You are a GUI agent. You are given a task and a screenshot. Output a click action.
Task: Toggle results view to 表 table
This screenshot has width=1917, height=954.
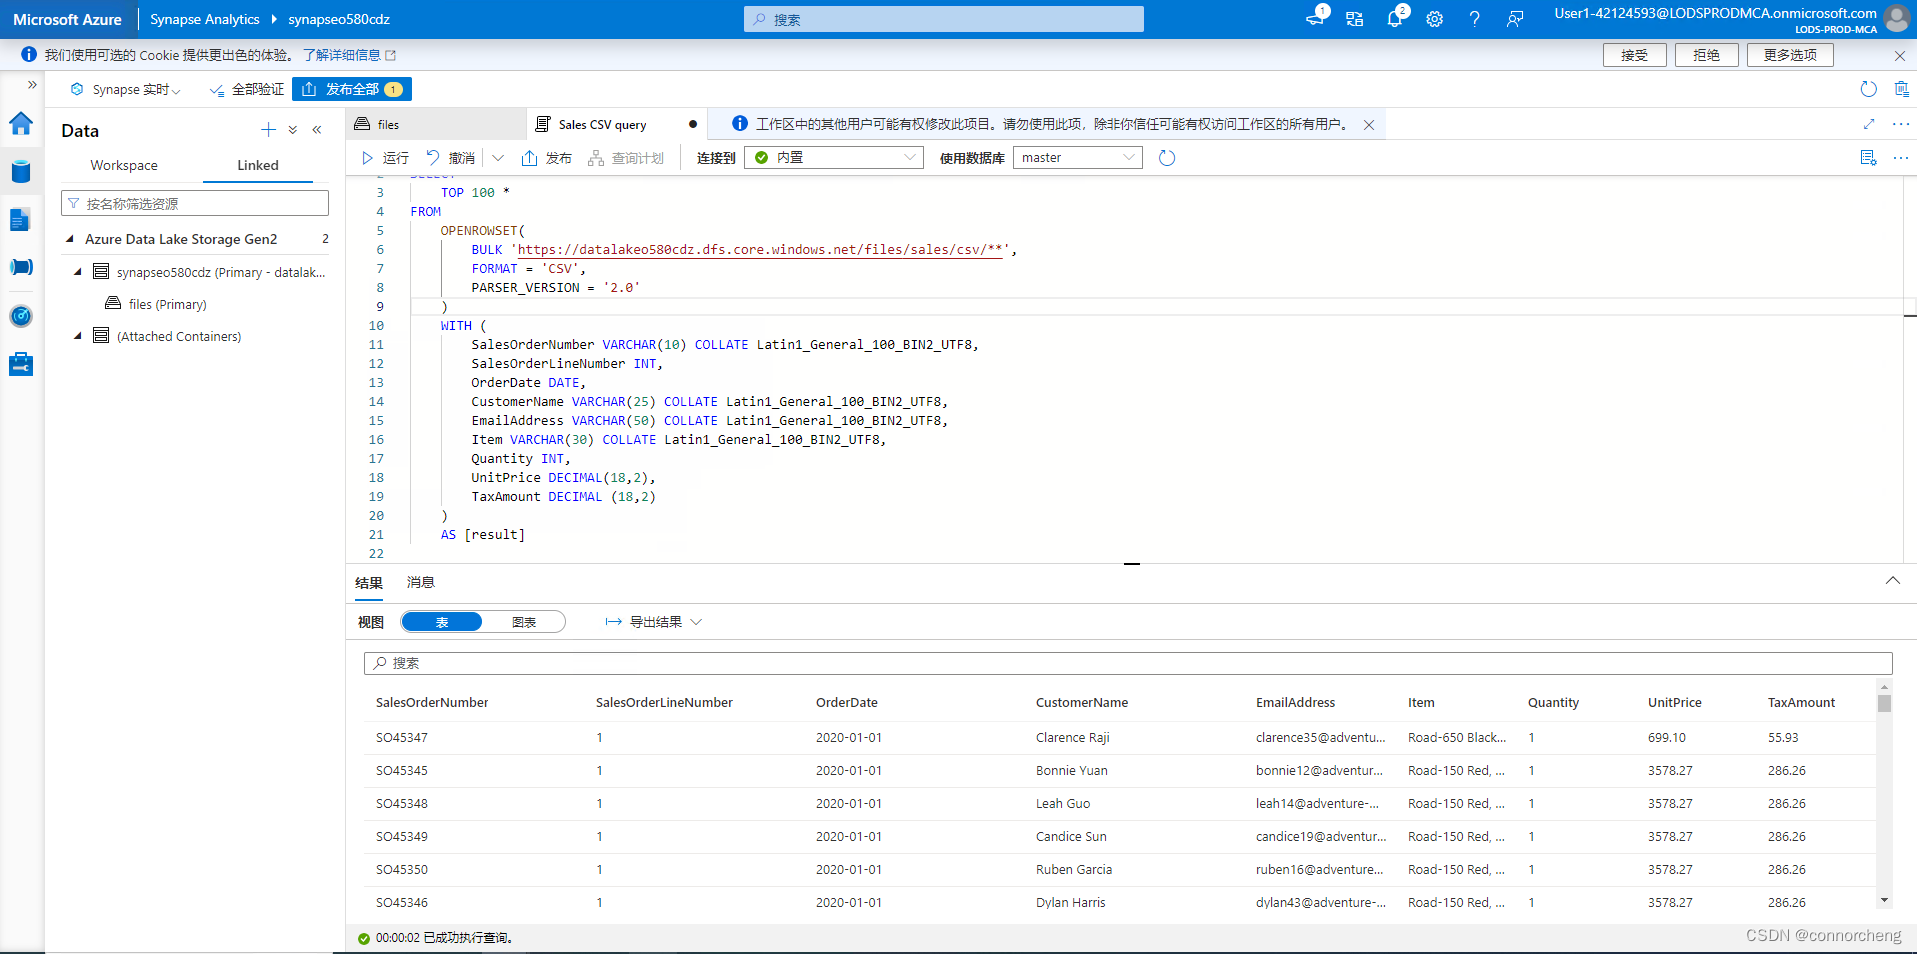tap(442, 622)
